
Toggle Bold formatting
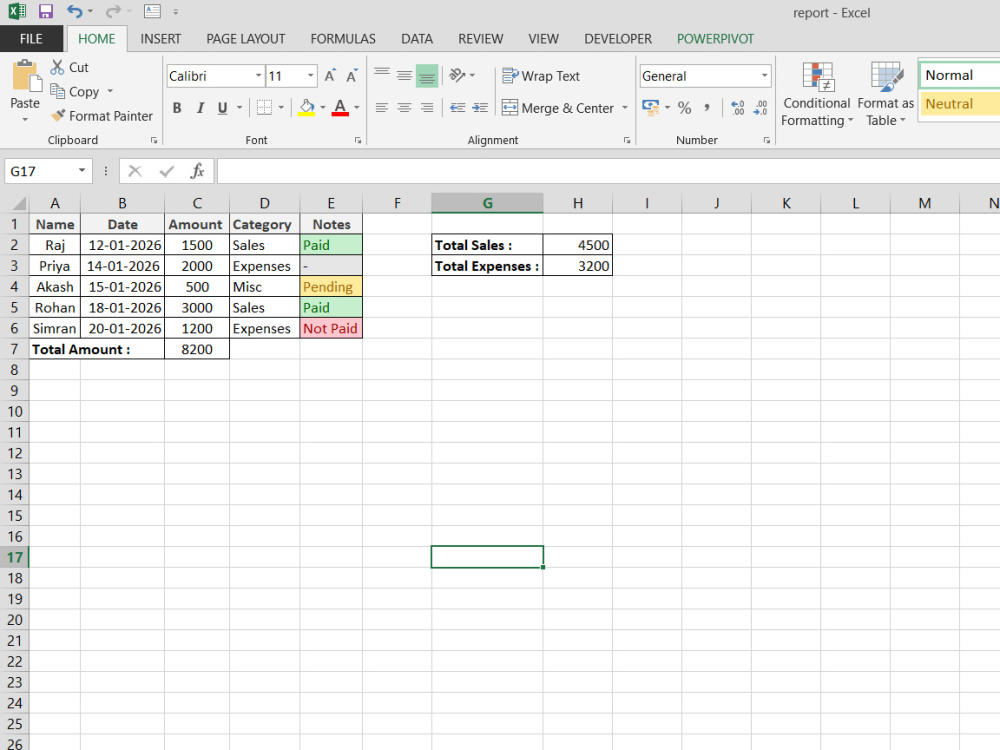pos(177,108)
